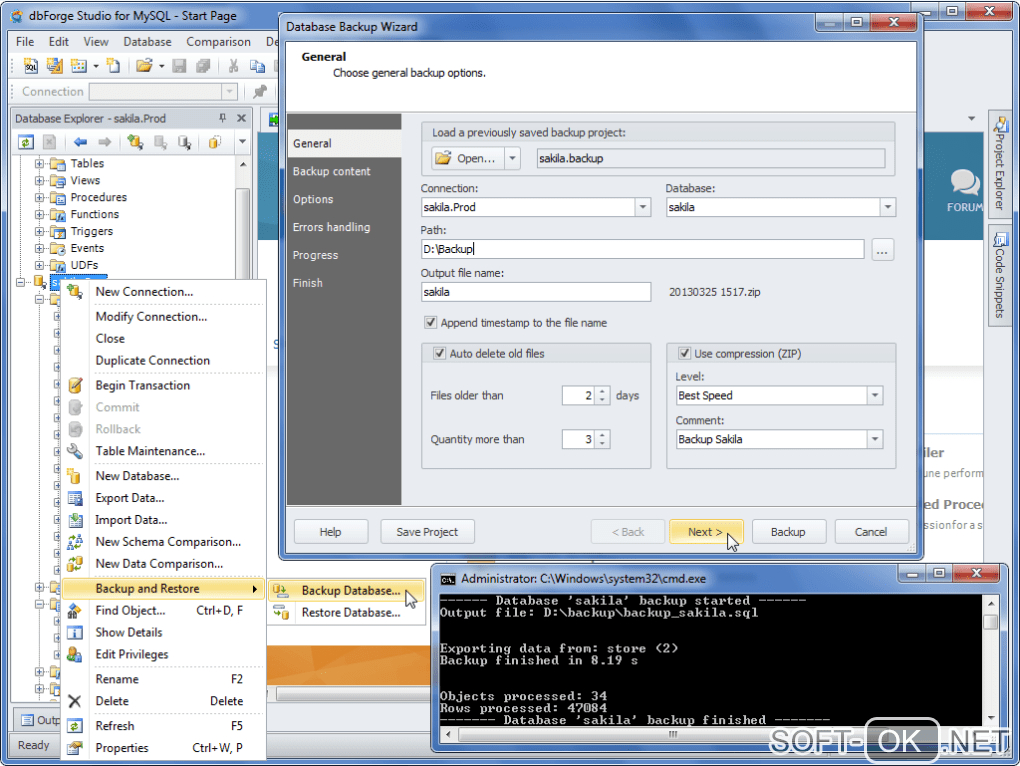Image resolution: width=1020 pixels, height=766 pixels.
Task: Expand the Tables folder node
Action: [40, 163]
